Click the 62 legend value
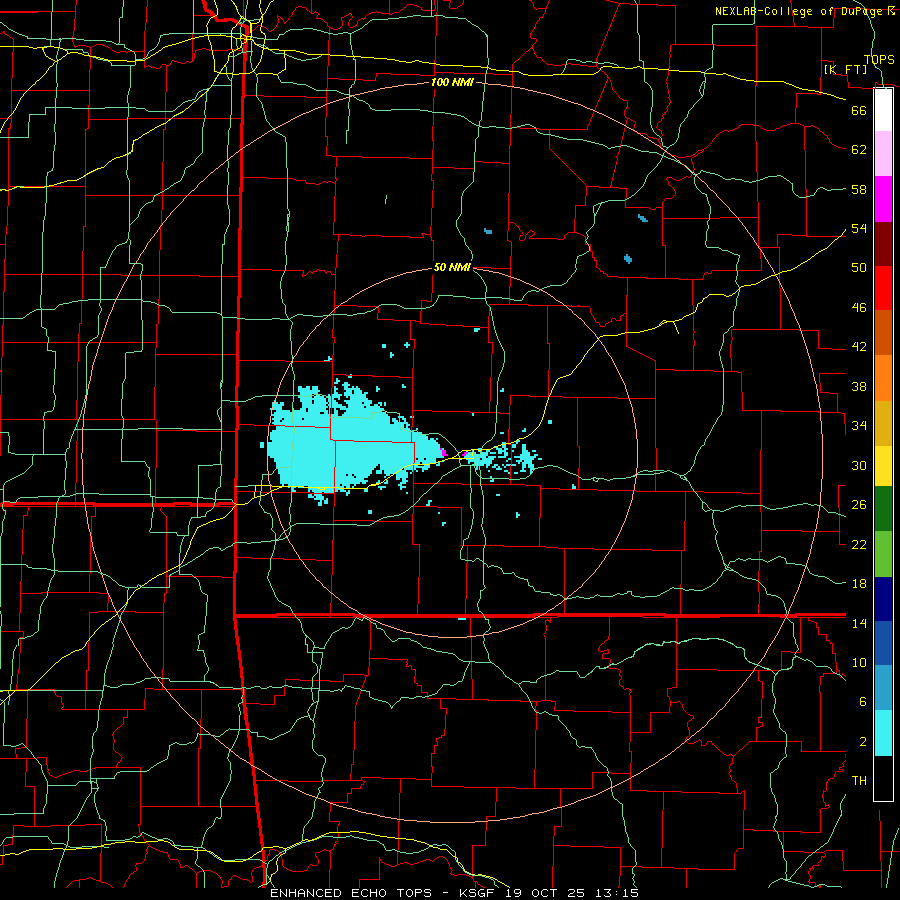The width and height of the screenshot is (900, 900). pos(859,150)
